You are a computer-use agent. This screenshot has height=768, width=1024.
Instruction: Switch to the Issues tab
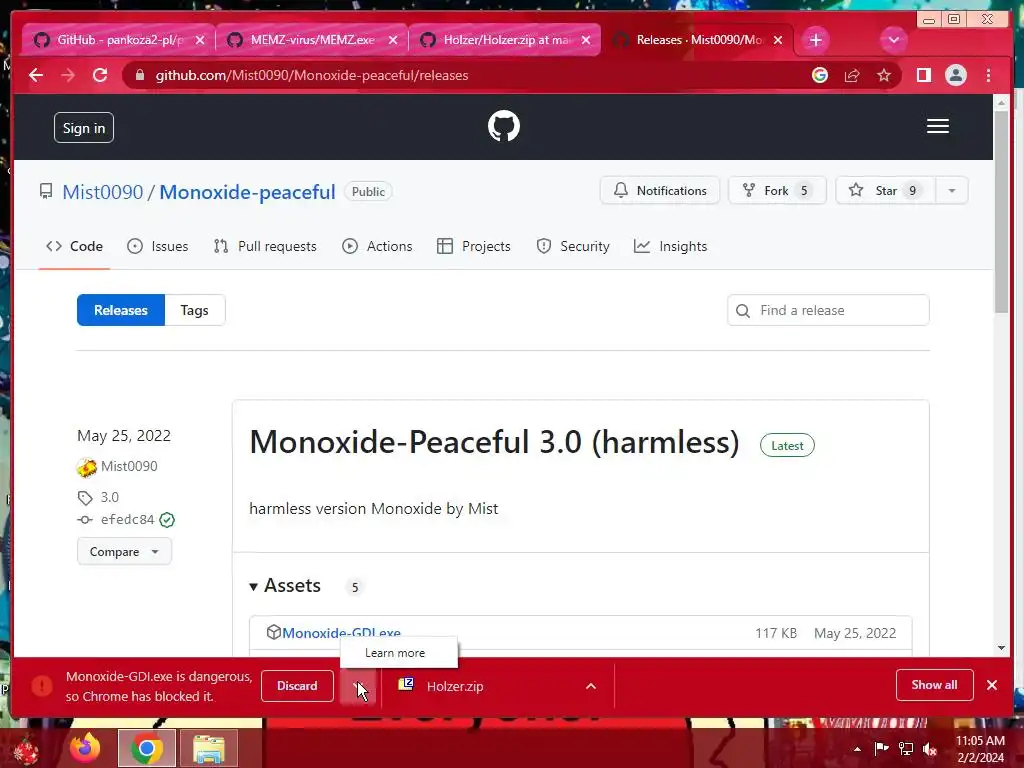coord(157,246)
